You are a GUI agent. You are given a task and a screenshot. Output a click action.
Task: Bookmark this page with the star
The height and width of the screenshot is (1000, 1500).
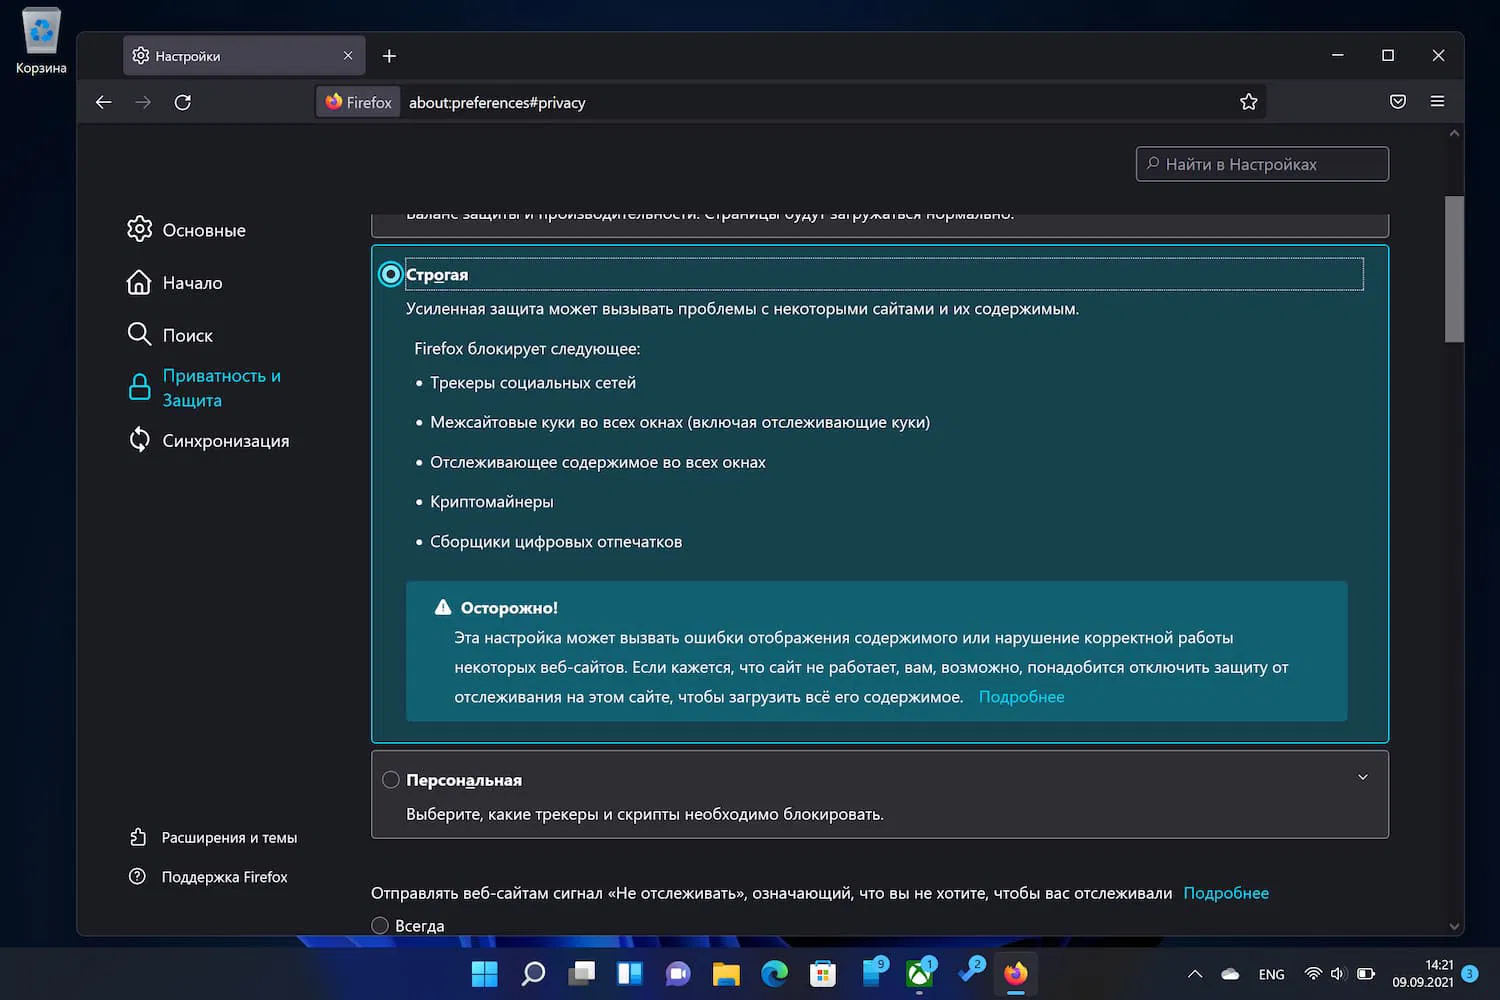coord(1249,102)
